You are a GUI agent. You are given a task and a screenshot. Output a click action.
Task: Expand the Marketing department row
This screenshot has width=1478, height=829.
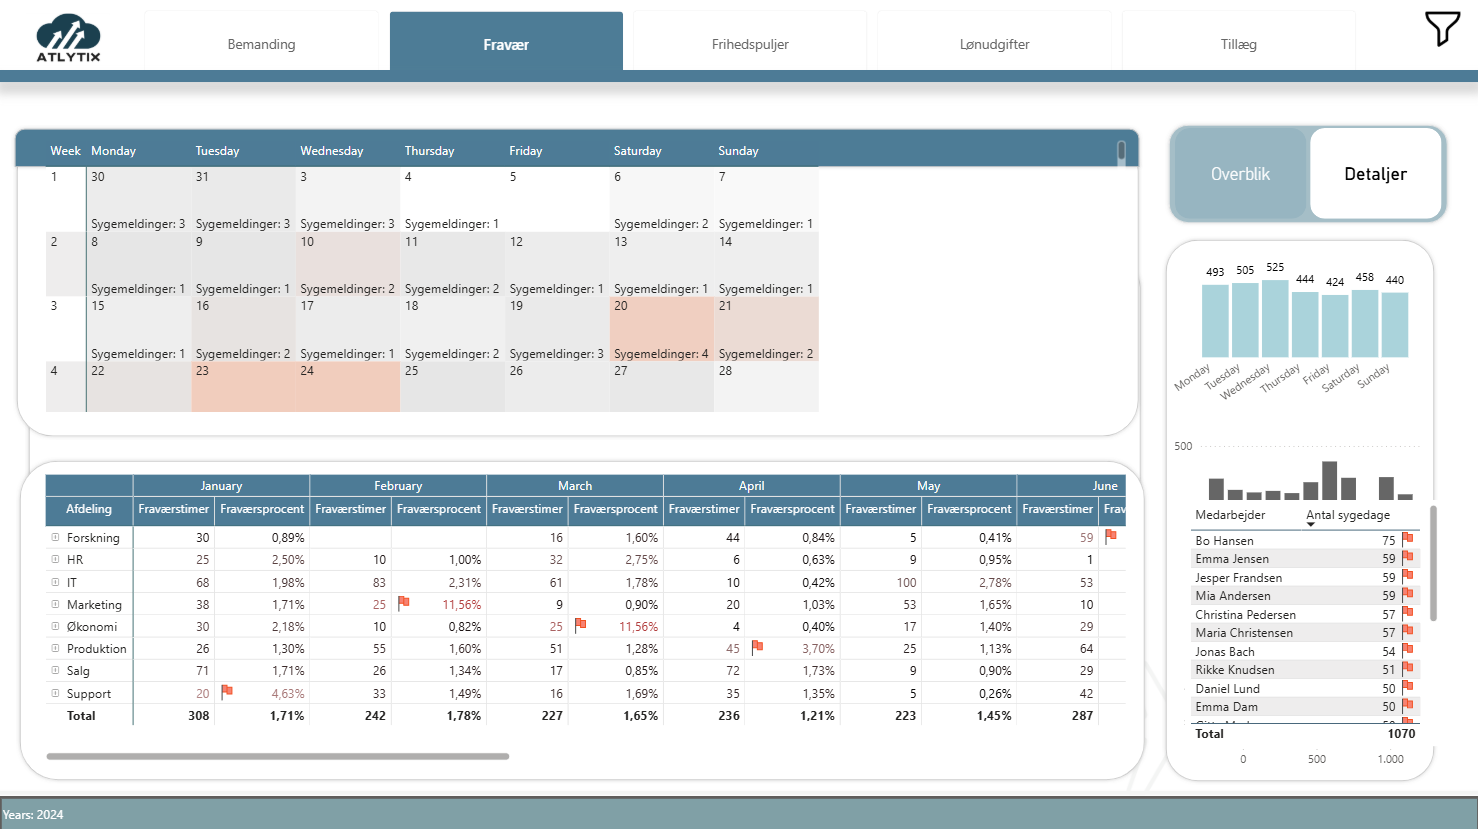tap(56, 604)
